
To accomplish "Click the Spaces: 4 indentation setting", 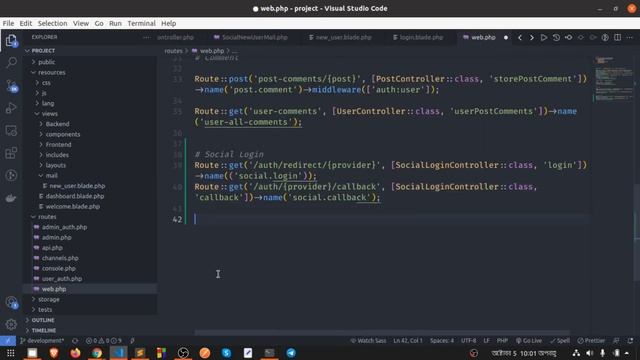I will coord(442,340).
